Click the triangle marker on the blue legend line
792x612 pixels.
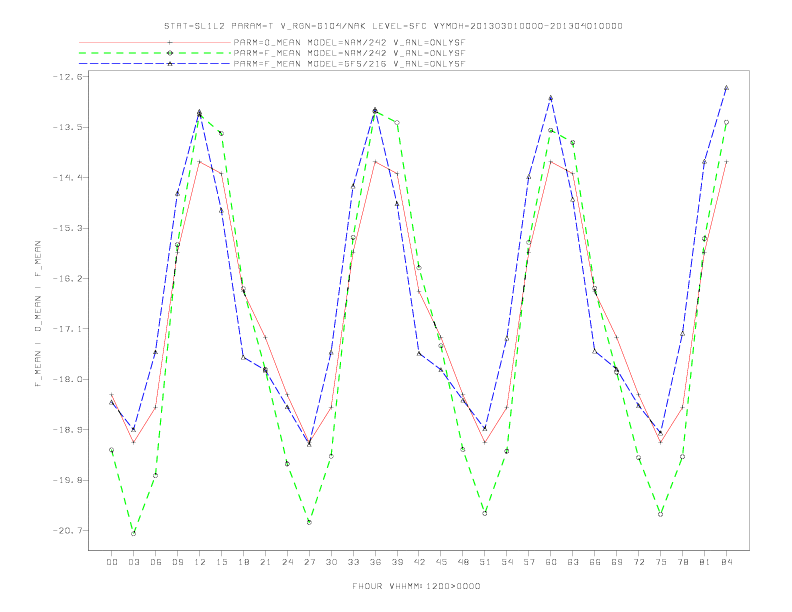(x=170, y=64)
